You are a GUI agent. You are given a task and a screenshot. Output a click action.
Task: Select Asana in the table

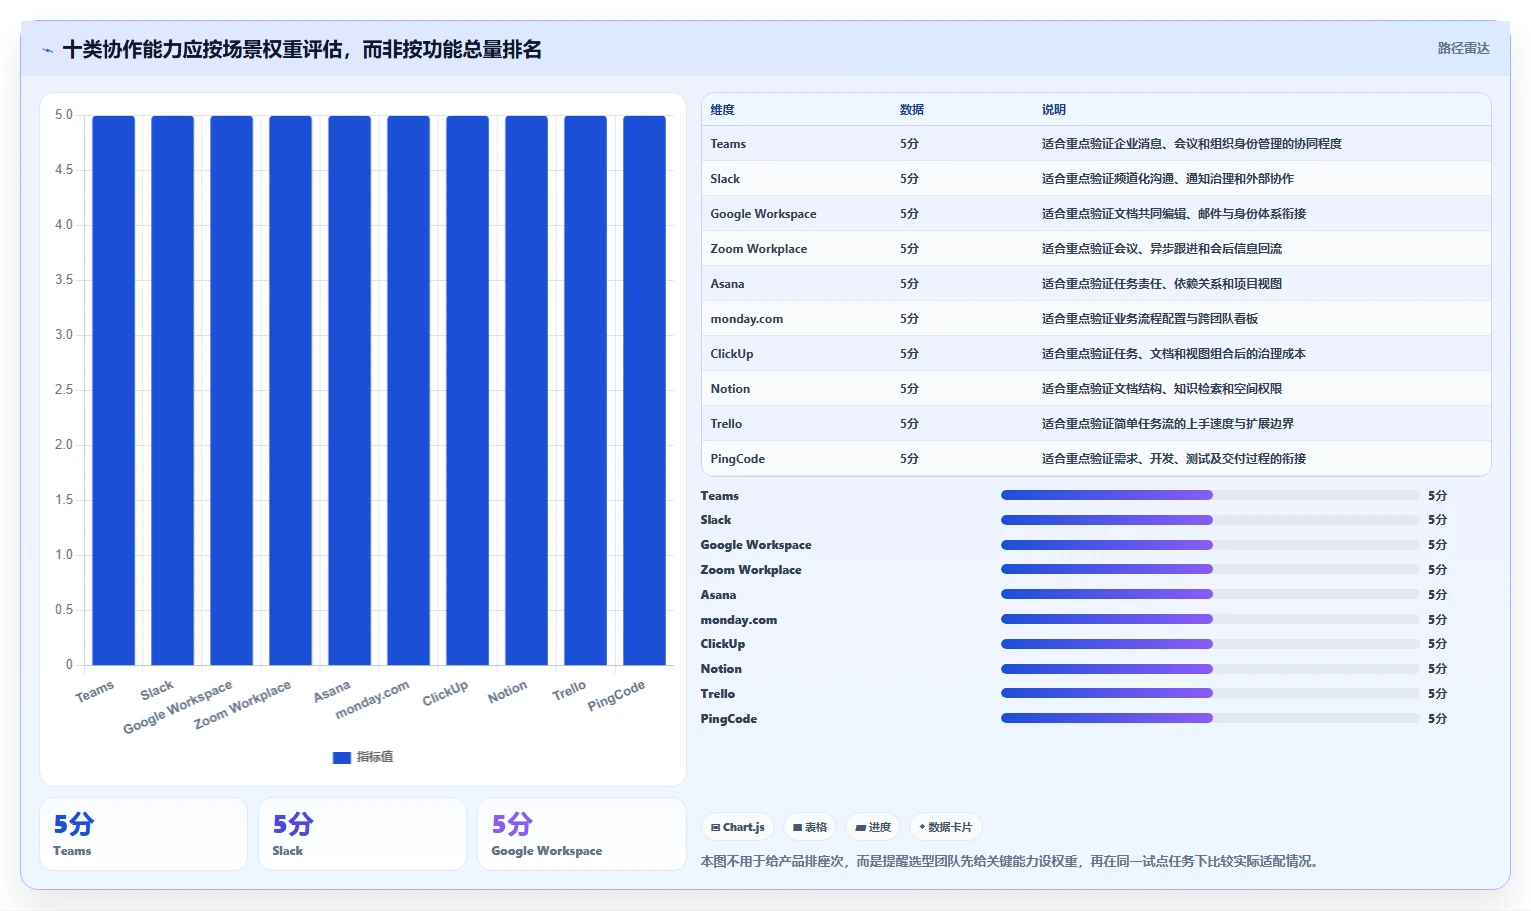tap(727, 284)
